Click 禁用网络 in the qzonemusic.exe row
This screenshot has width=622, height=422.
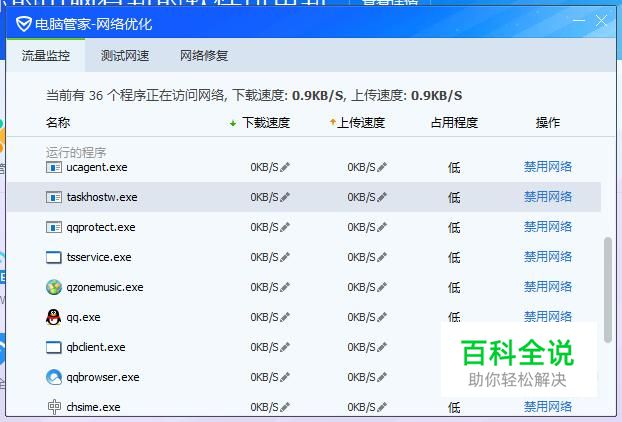click(548, 287)
